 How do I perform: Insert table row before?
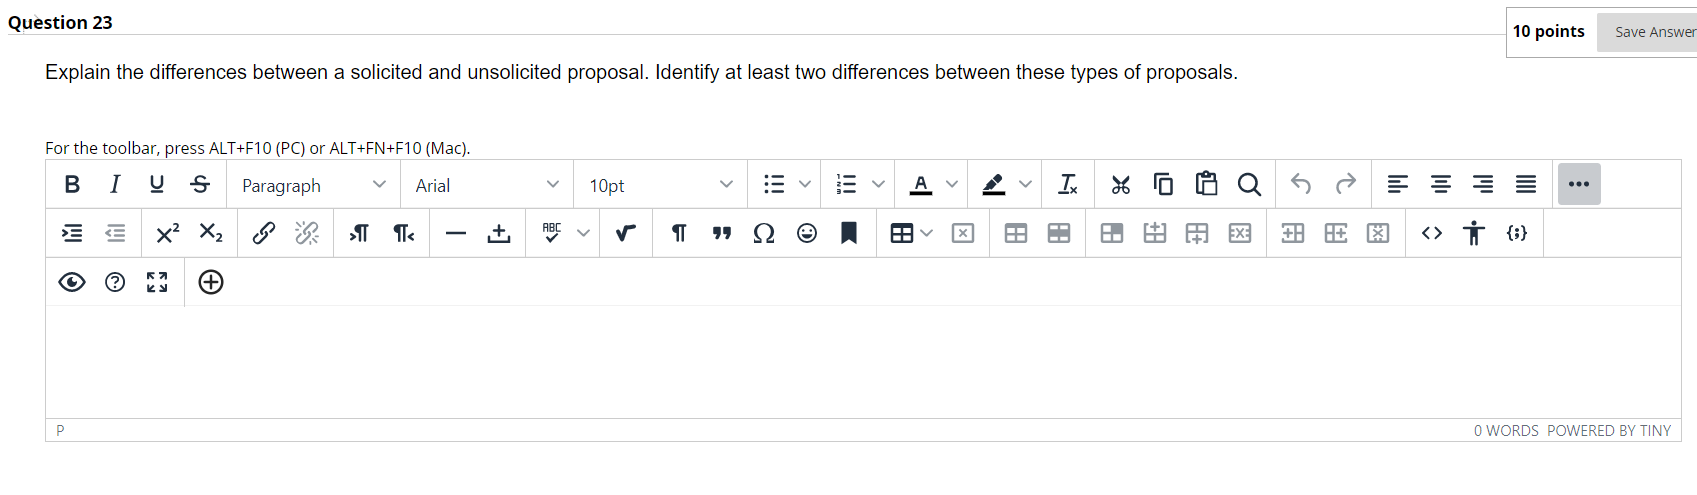[1155, 233]
